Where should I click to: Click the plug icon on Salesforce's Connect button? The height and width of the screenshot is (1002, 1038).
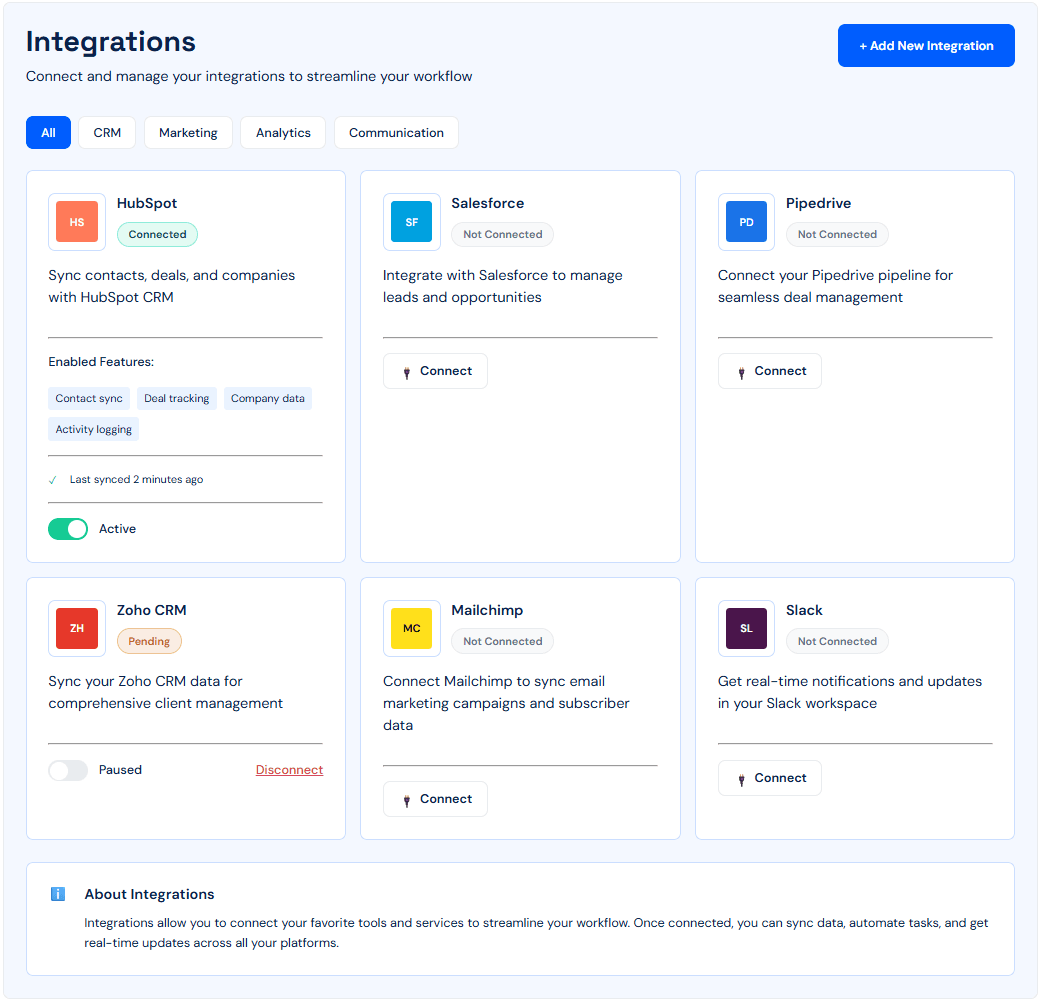(x=406, y=371)
